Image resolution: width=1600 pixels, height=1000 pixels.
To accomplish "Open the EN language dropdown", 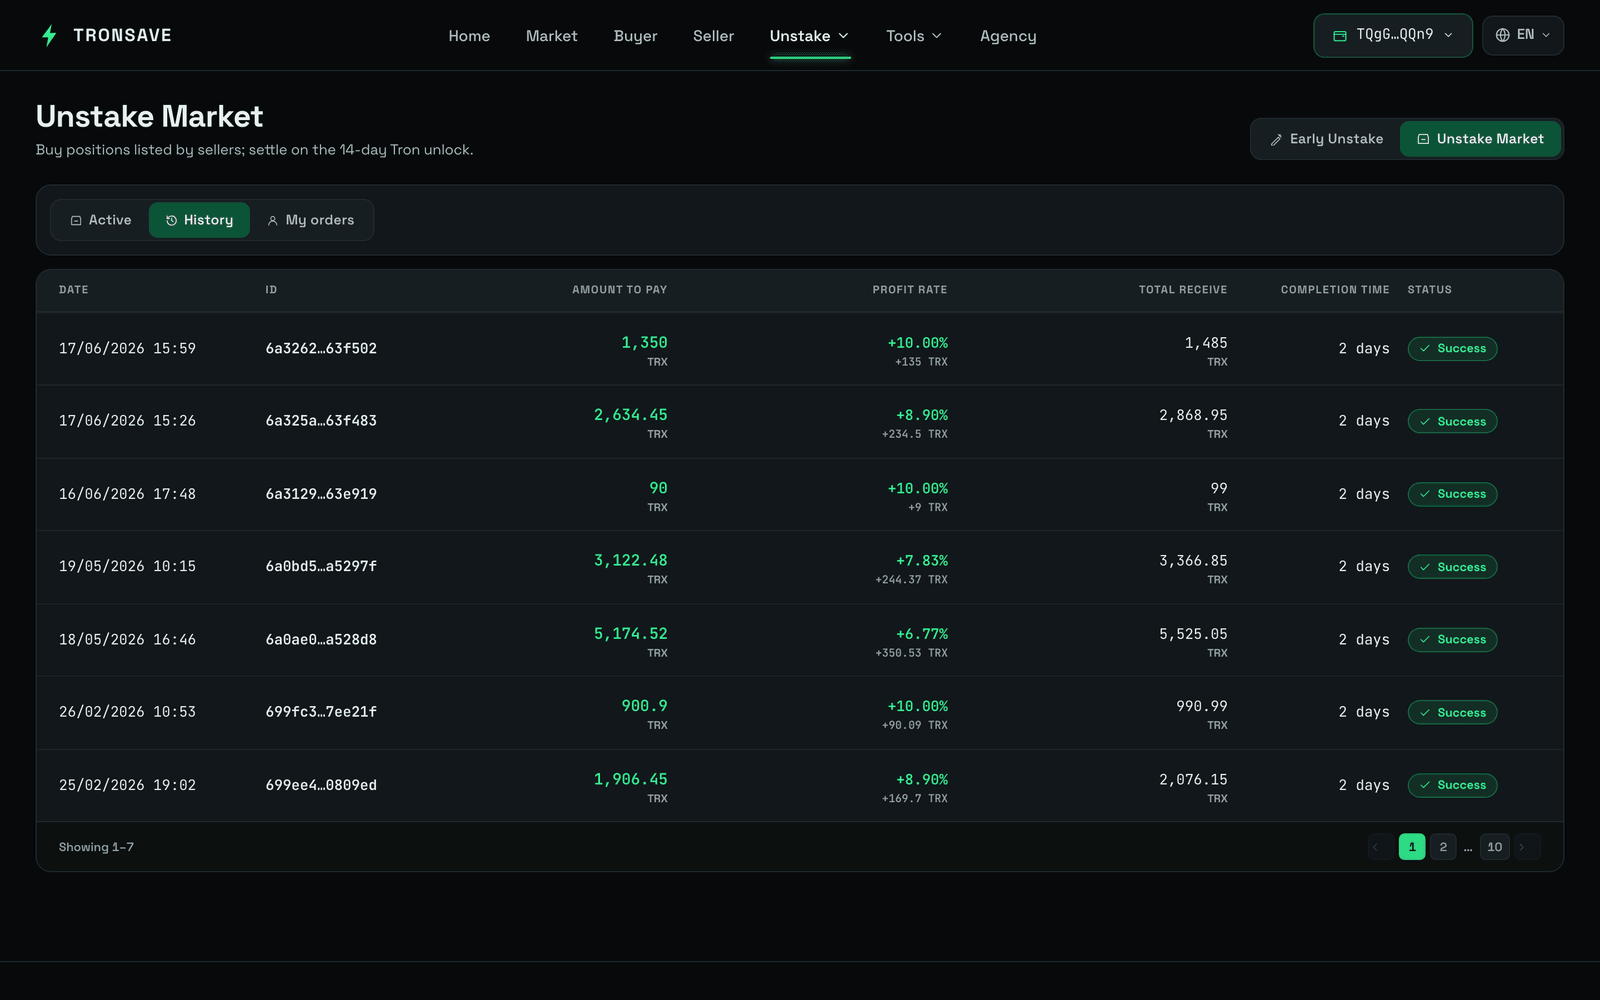I will [x=1523, y=35].
